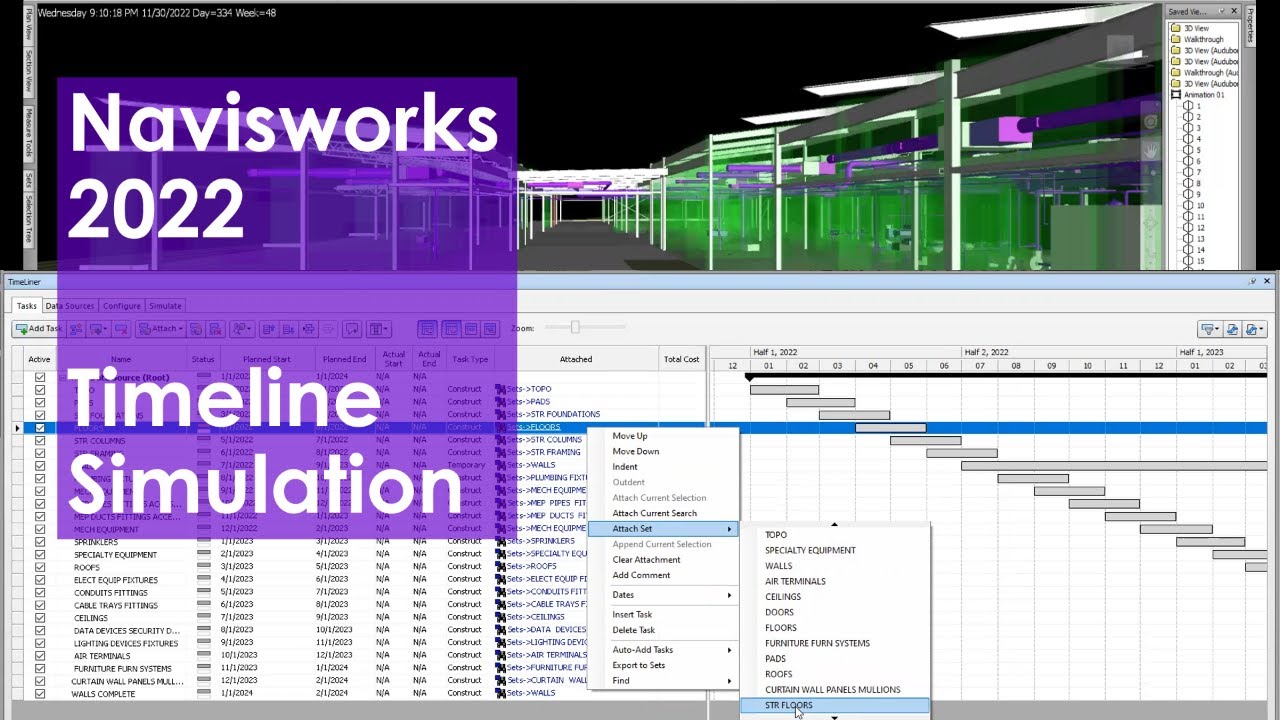Click Auto-Attach Using Rules toolbar icon
Viewport: 1280px width, 720px height.
click(x=195, y=329)
